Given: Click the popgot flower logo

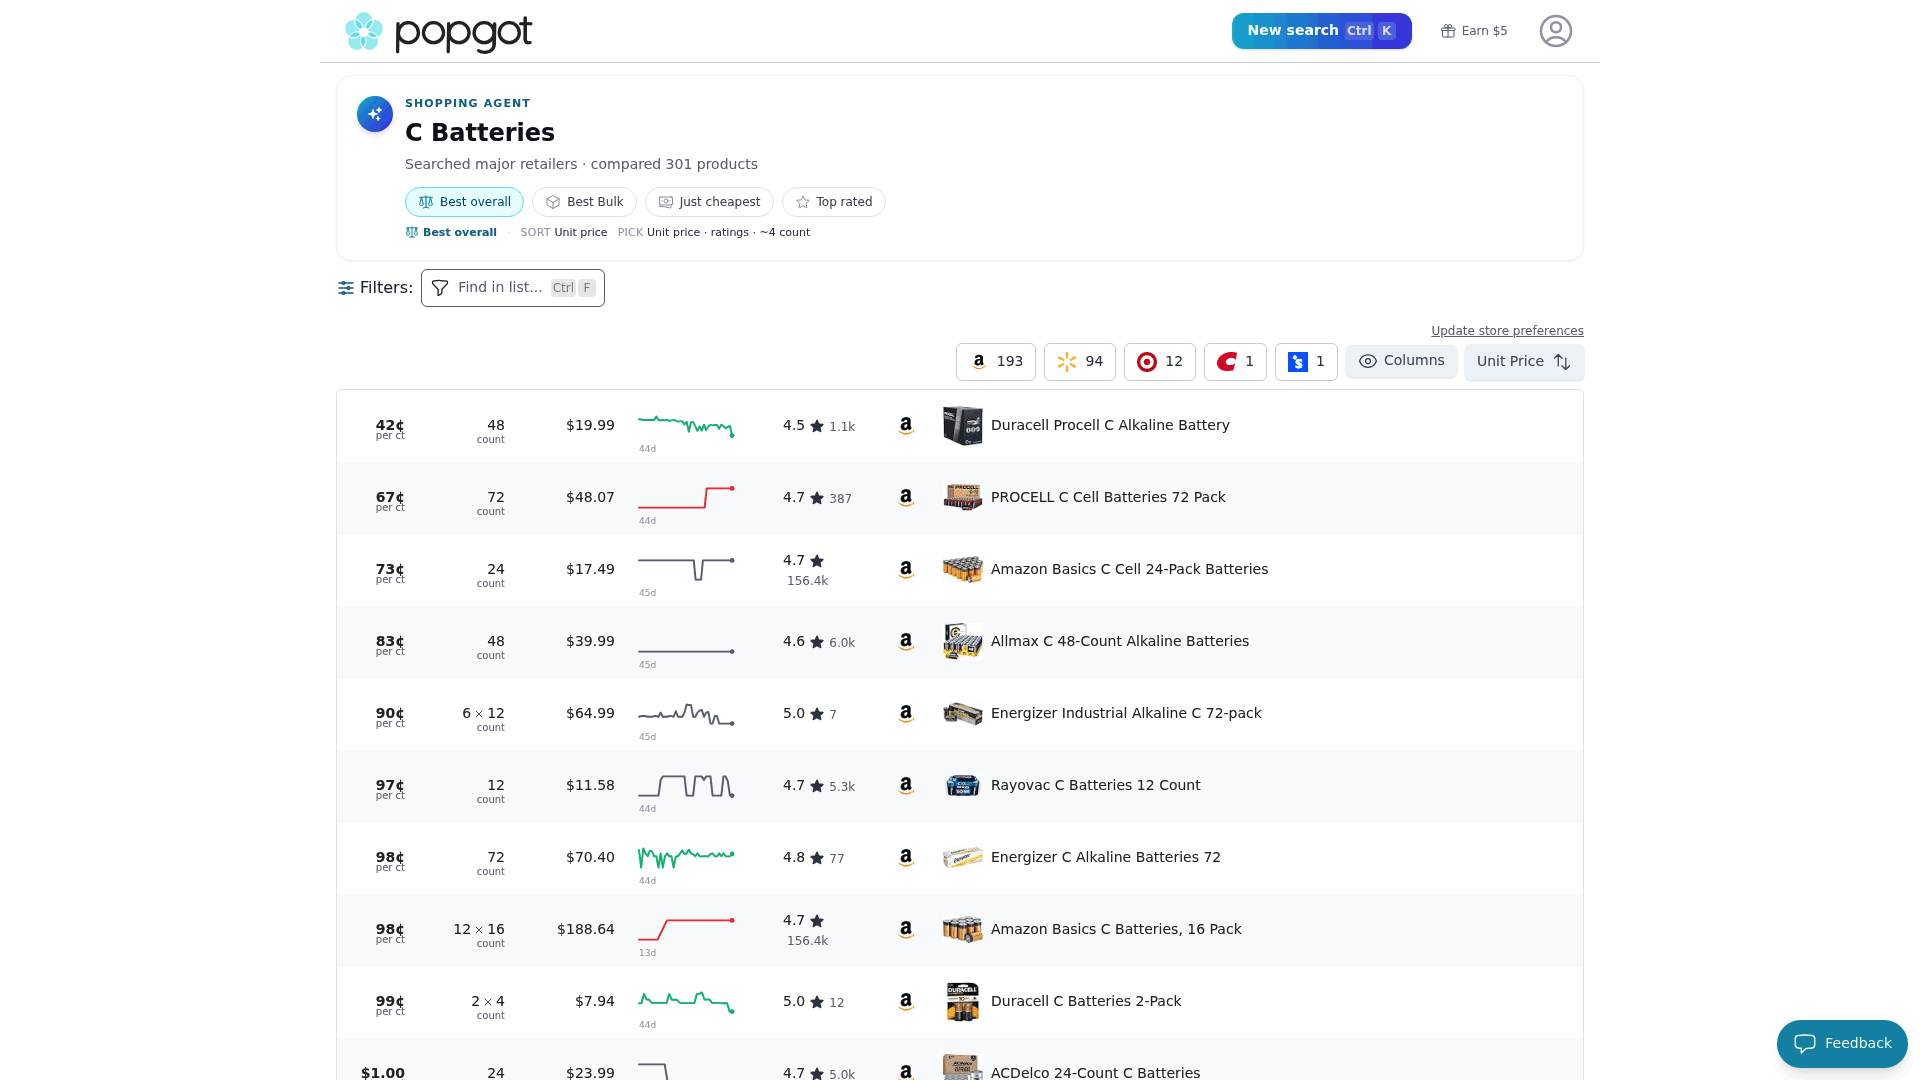Looking at the screenshot, I should click(x=364, y=32).
